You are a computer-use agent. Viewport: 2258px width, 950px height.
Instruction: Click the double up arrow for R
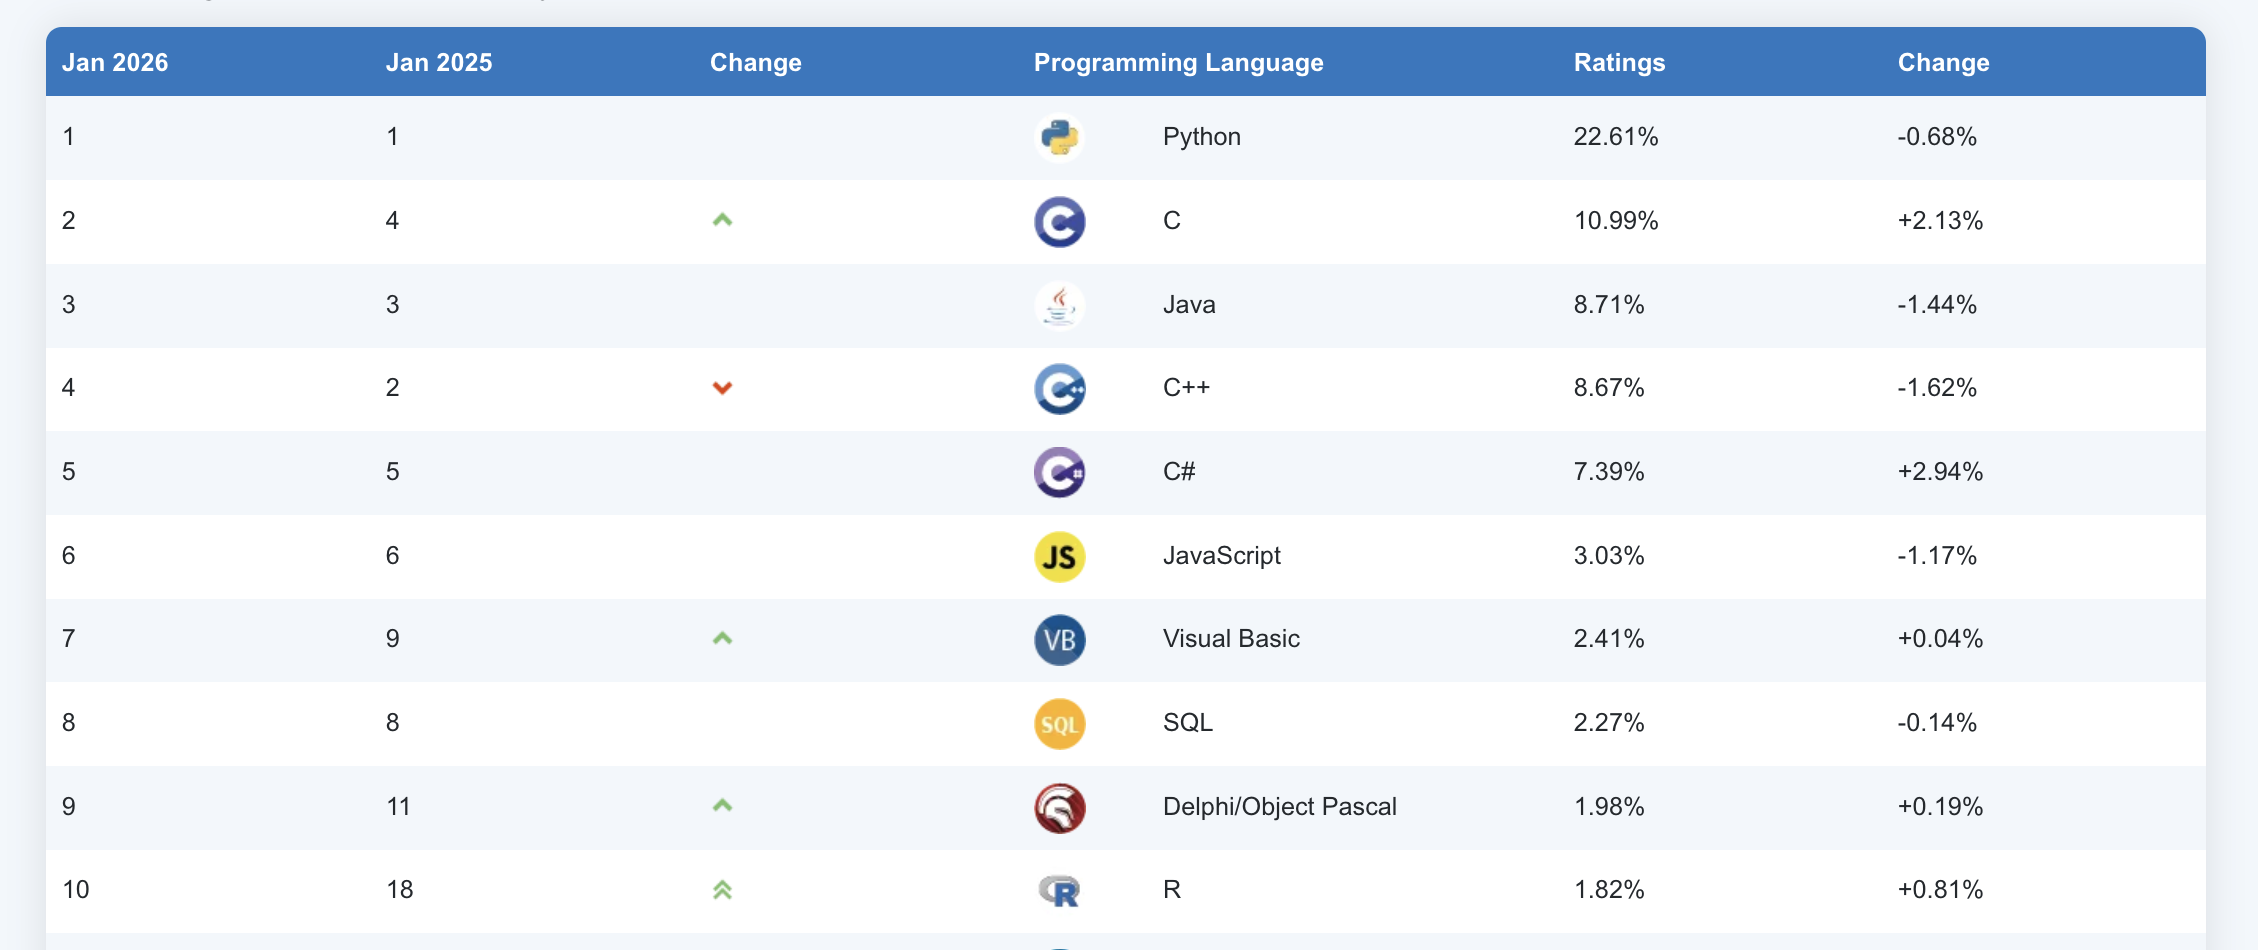pyautogui.click(x=722, y=889)
